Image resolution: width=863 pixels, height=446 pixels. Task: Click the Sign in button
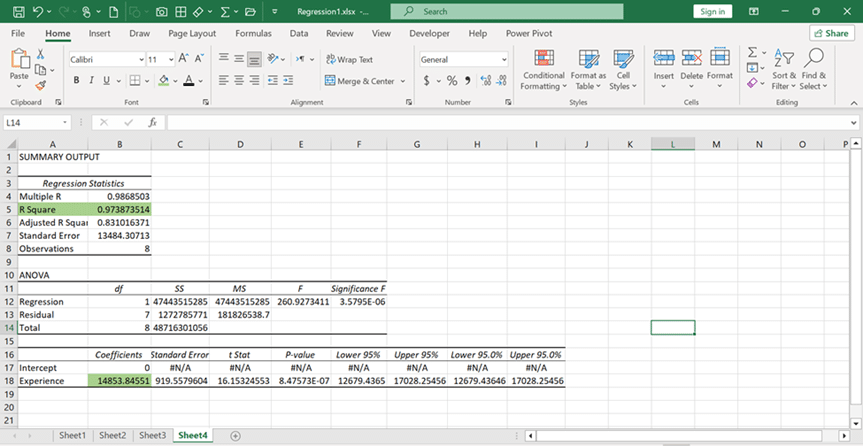coord(713,11)
